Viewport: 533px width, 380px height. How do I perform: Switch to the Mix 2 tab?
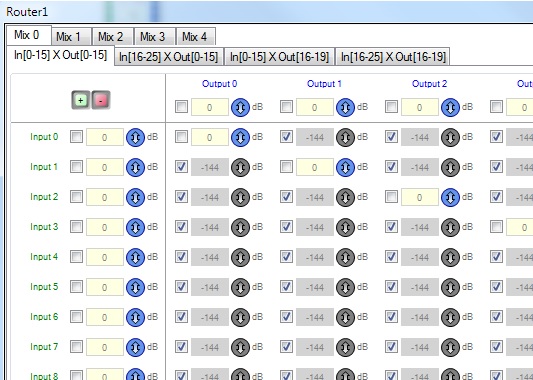[113, 36]
